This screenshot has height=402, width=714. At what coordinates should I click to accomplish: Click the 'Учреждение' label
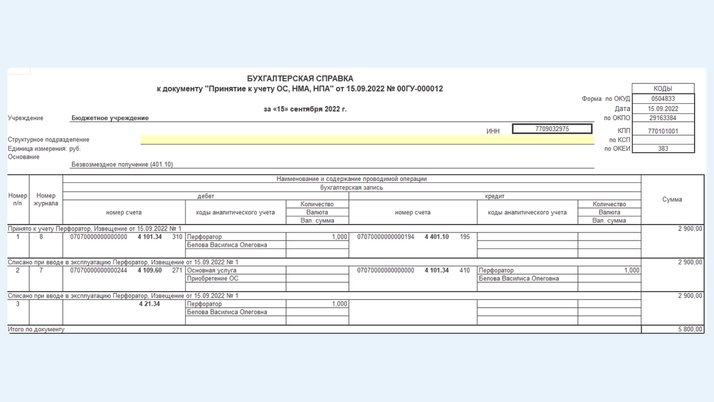click(26, 118)
